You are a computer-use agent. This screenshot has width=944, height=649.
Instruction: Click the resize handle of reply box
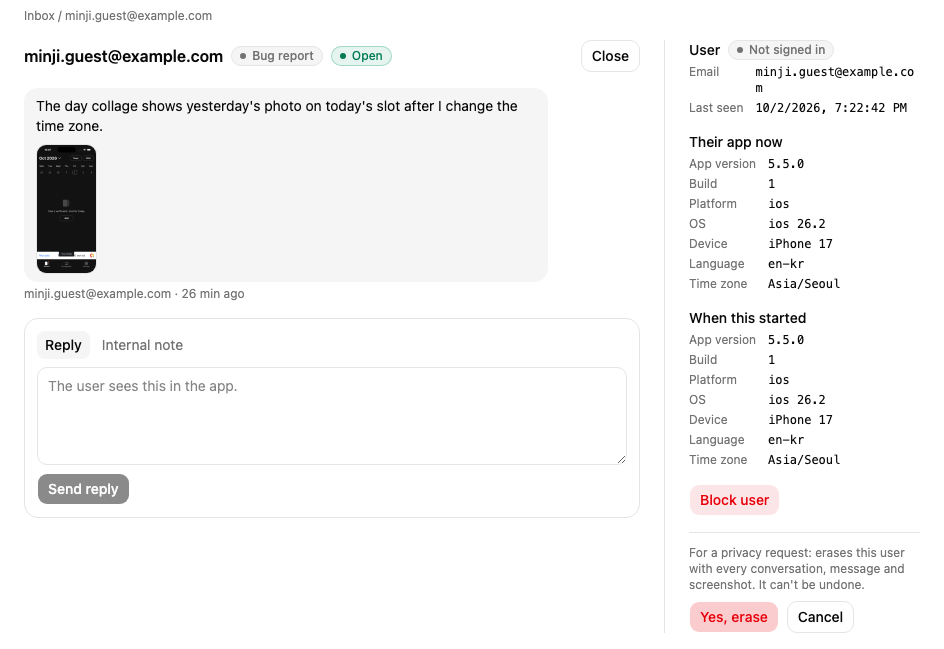(x=621, y=459)
